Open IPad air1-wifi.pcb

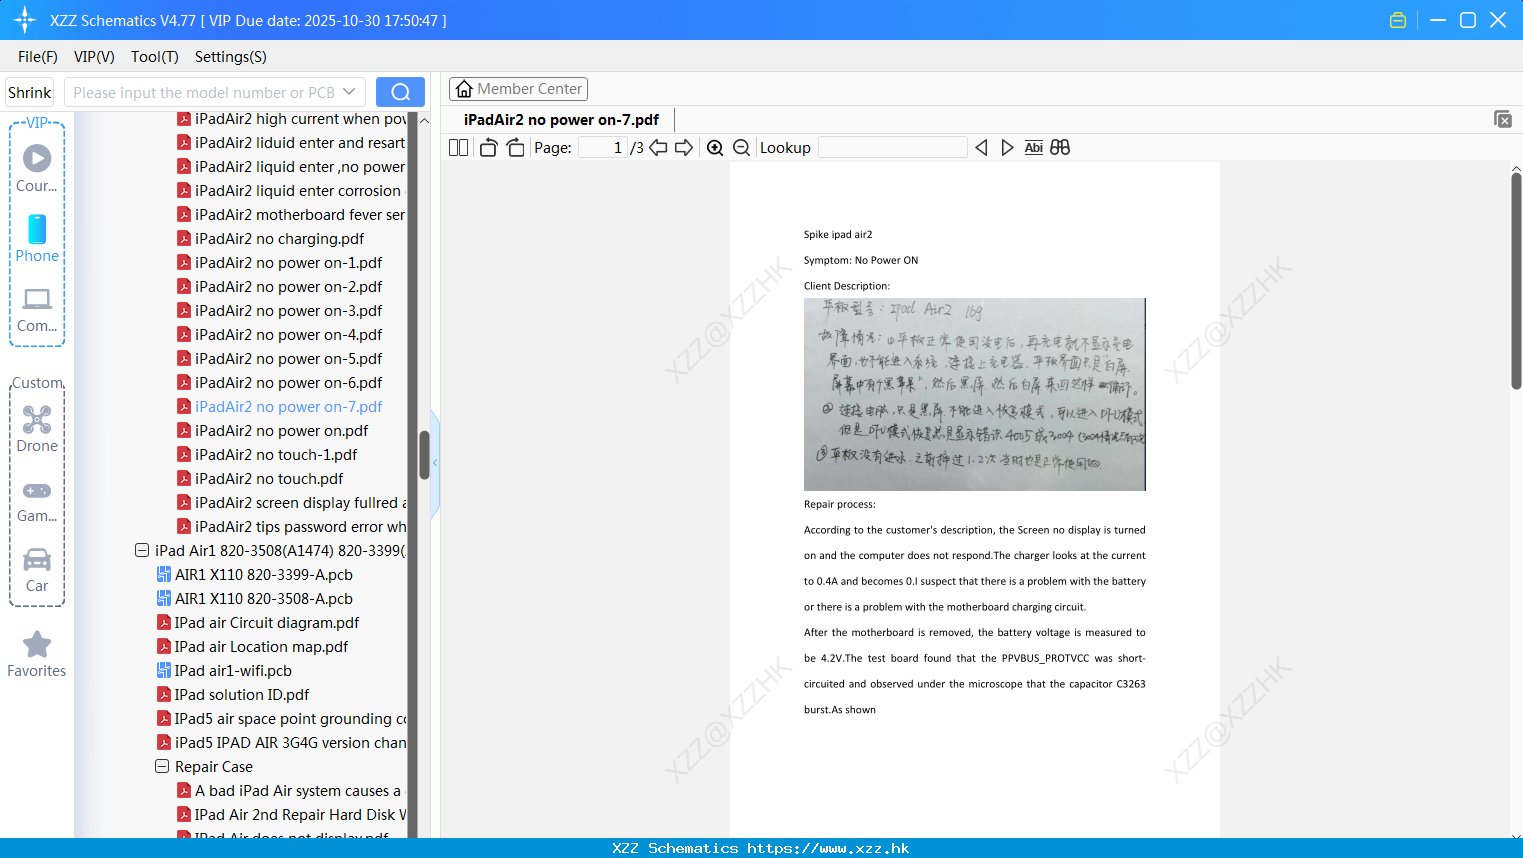(x=233, y=671)
